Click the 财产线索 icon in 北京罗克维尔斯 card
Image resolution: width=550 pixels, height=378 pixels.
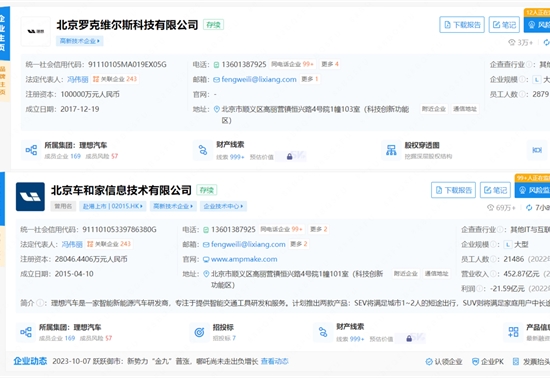(203, 150)
